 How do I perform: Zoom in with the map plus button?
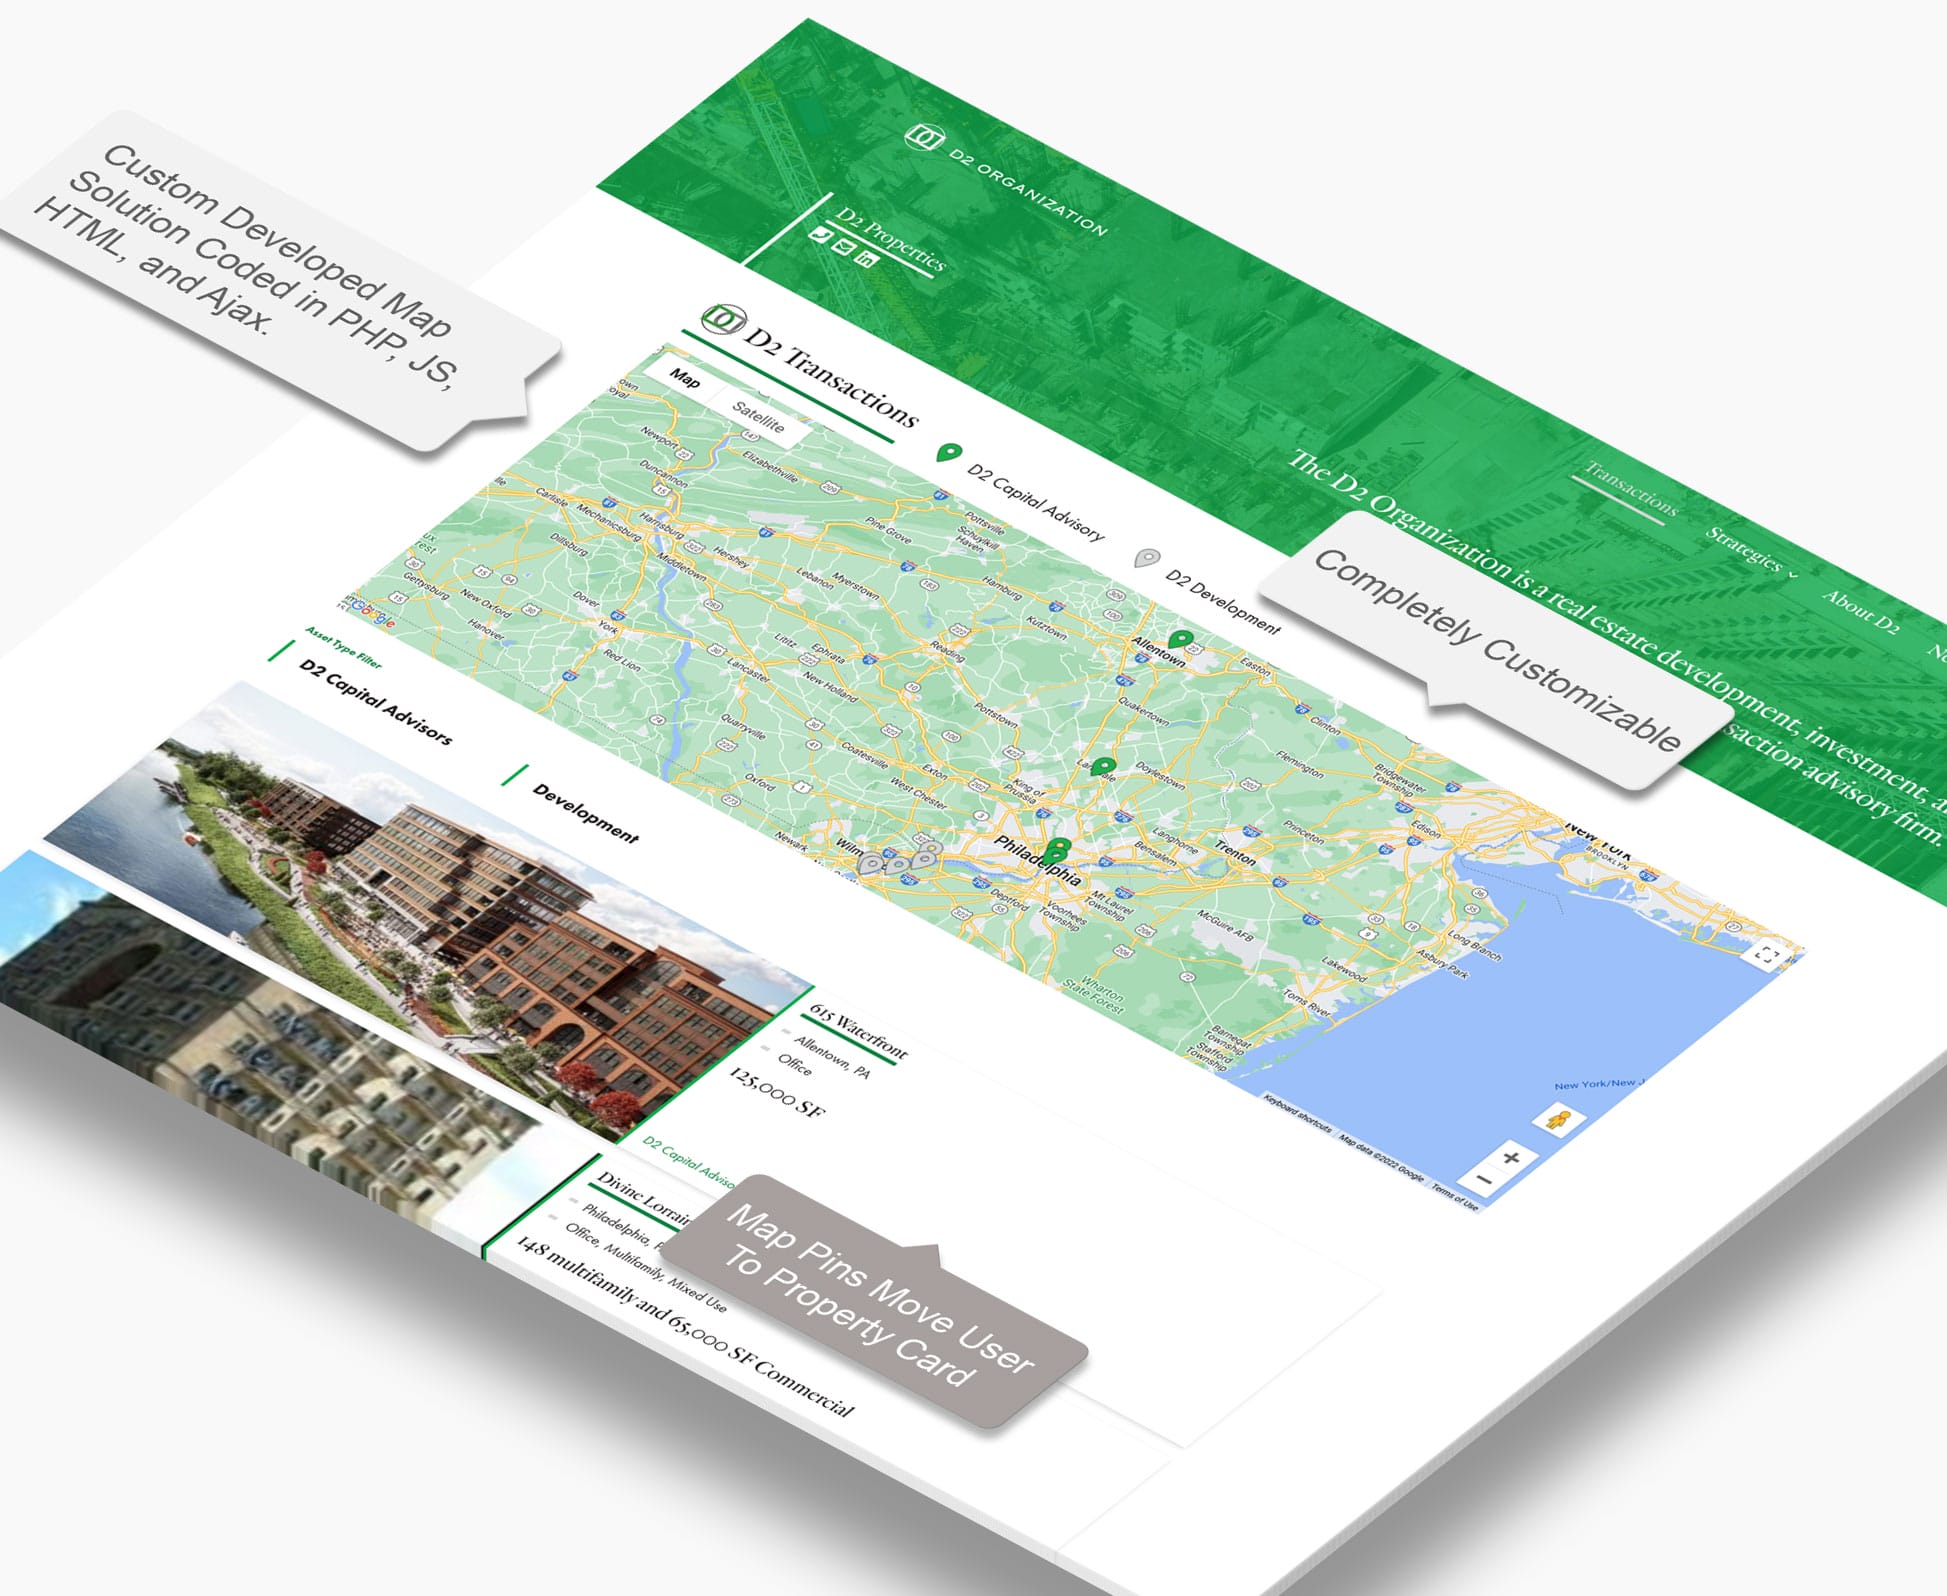tap(1511, 1158)
